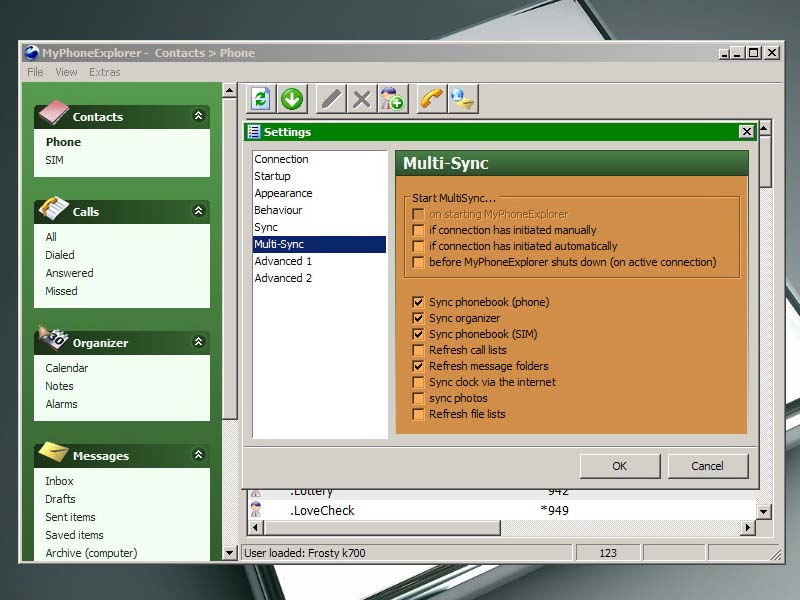This screenshot has height=600, width=800.
Task: Open Alarms in Organizer
Action: click(61, 404)
